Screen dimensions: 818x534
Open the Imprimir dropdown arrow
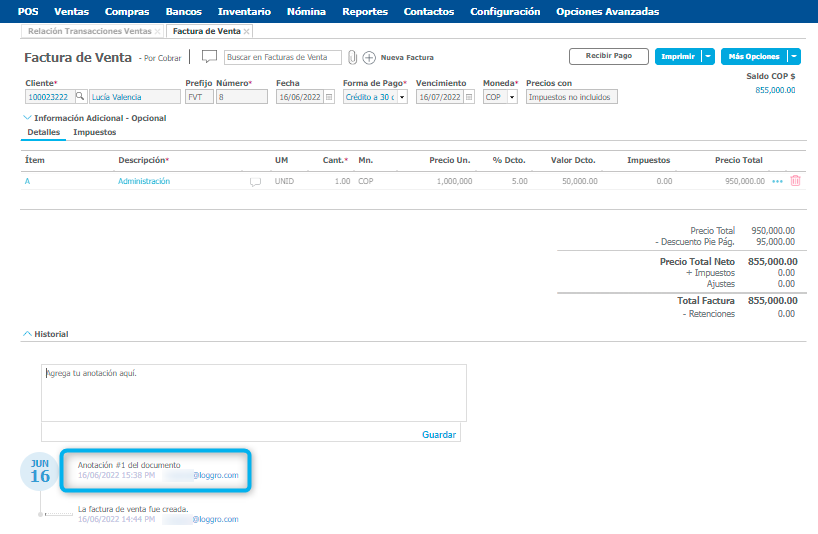pyautogui.click(x=708, y=57)
